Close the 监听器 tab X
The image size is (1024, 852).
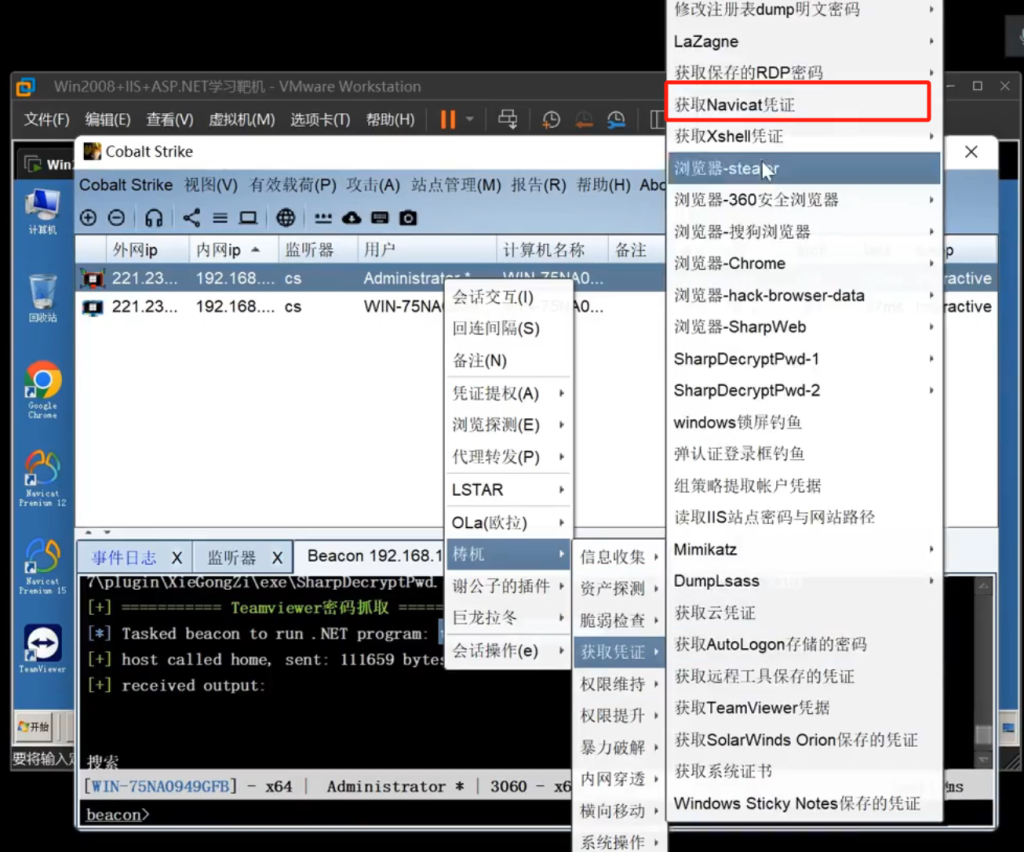pyautogui.click(x=278, y=558)
